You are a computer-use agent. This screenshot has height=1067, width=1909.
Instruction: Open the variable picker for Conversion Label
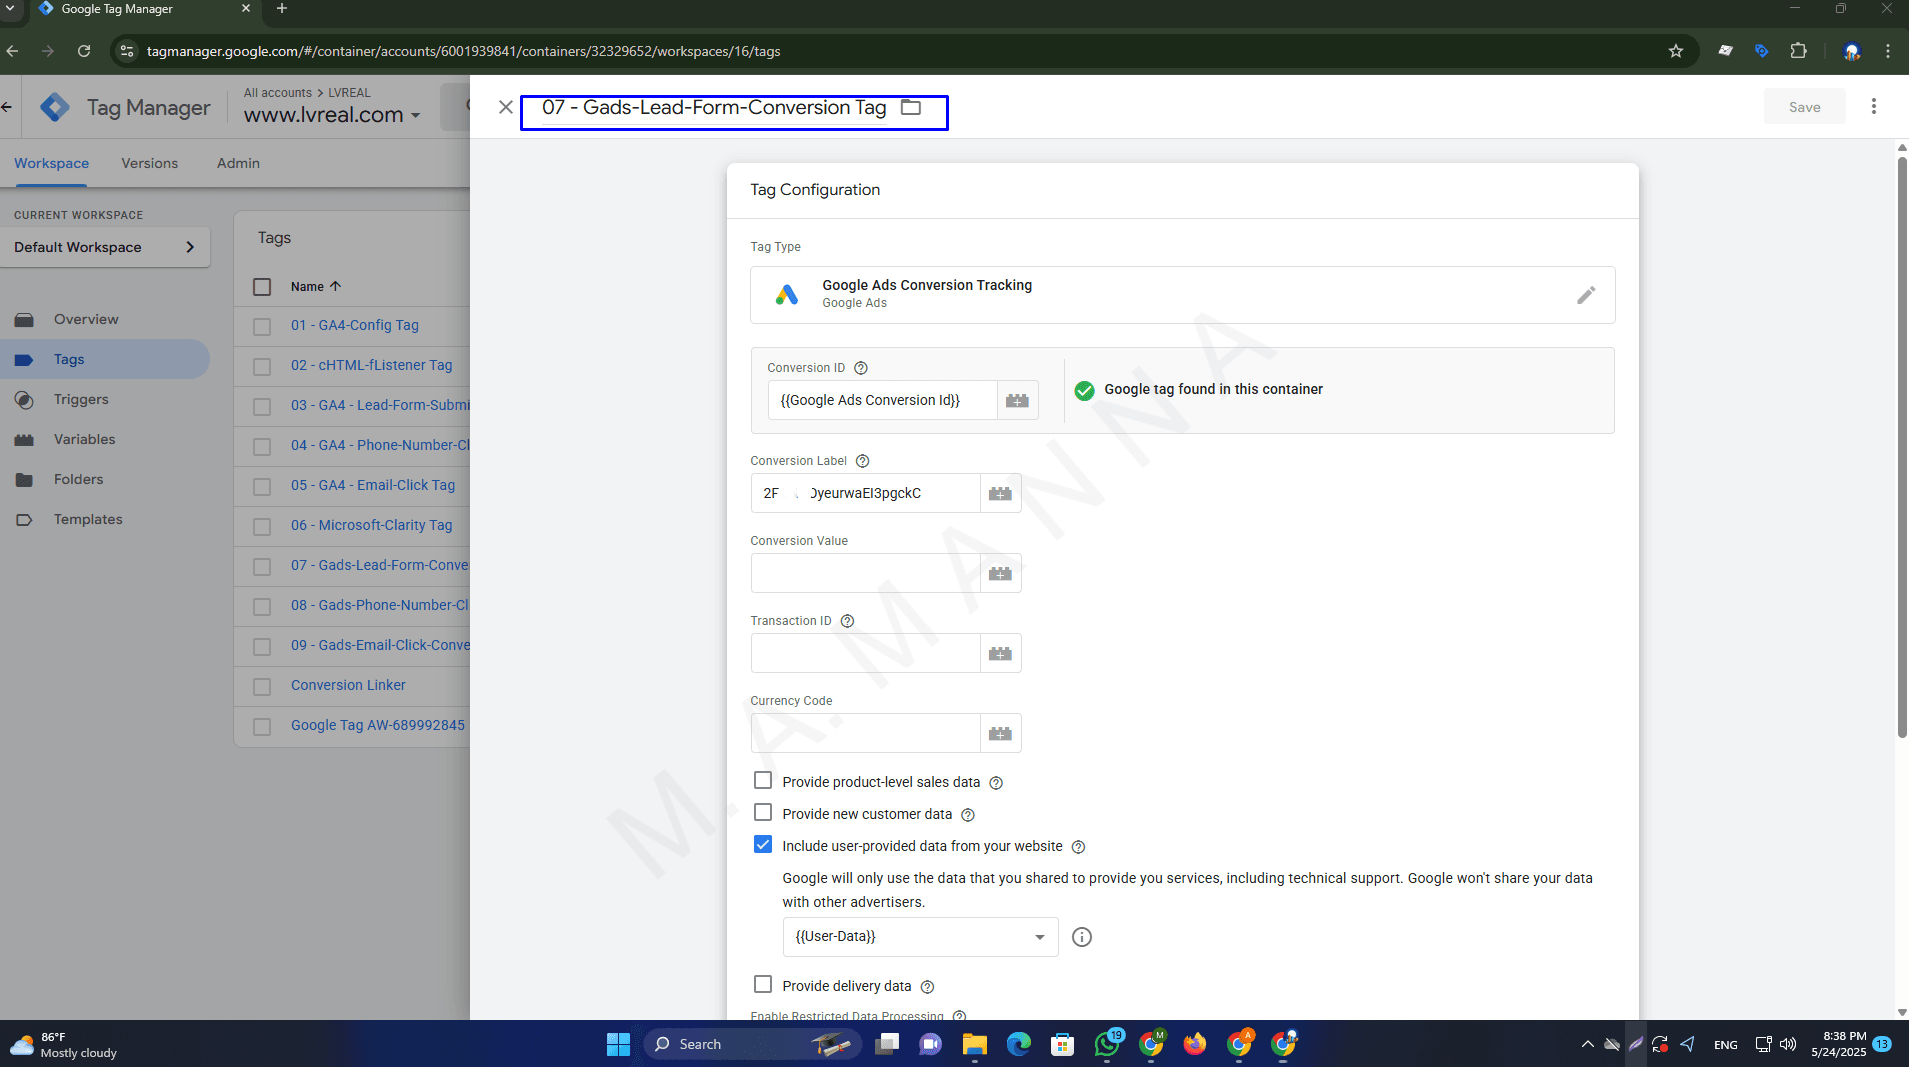(x=1000, y=493)
